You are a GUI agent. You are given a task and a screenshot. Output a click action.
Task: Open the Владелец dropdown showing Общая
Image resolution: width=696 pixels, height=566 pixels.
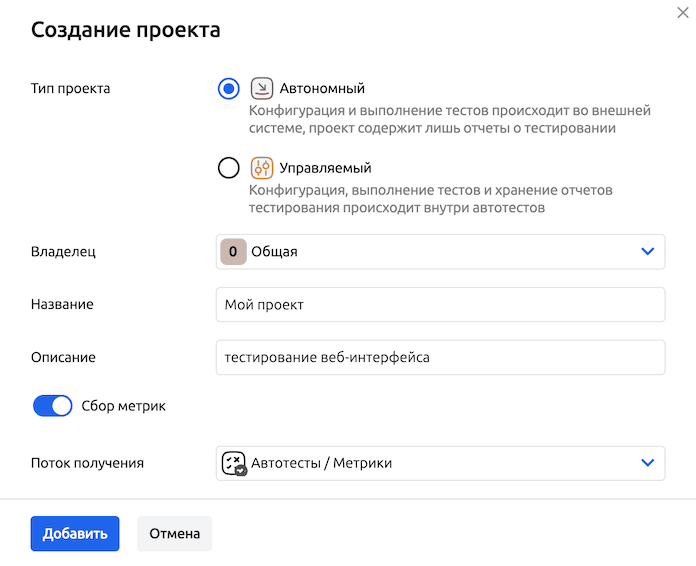[440, 252]
